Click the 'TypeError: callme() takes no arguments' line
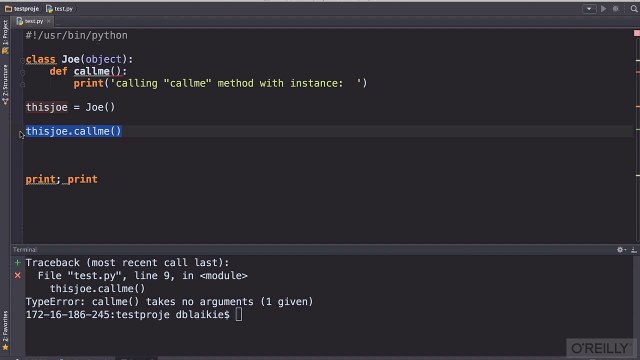 [x=169, y=302]
